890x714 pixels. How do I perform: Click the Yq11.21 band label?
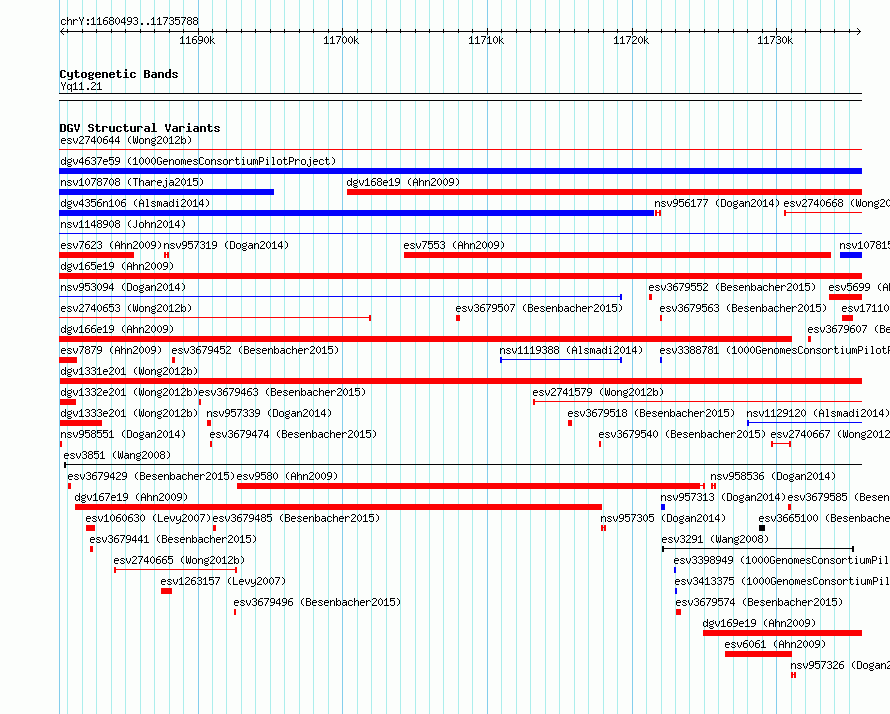pyautogui.click(x=81, y=86)
